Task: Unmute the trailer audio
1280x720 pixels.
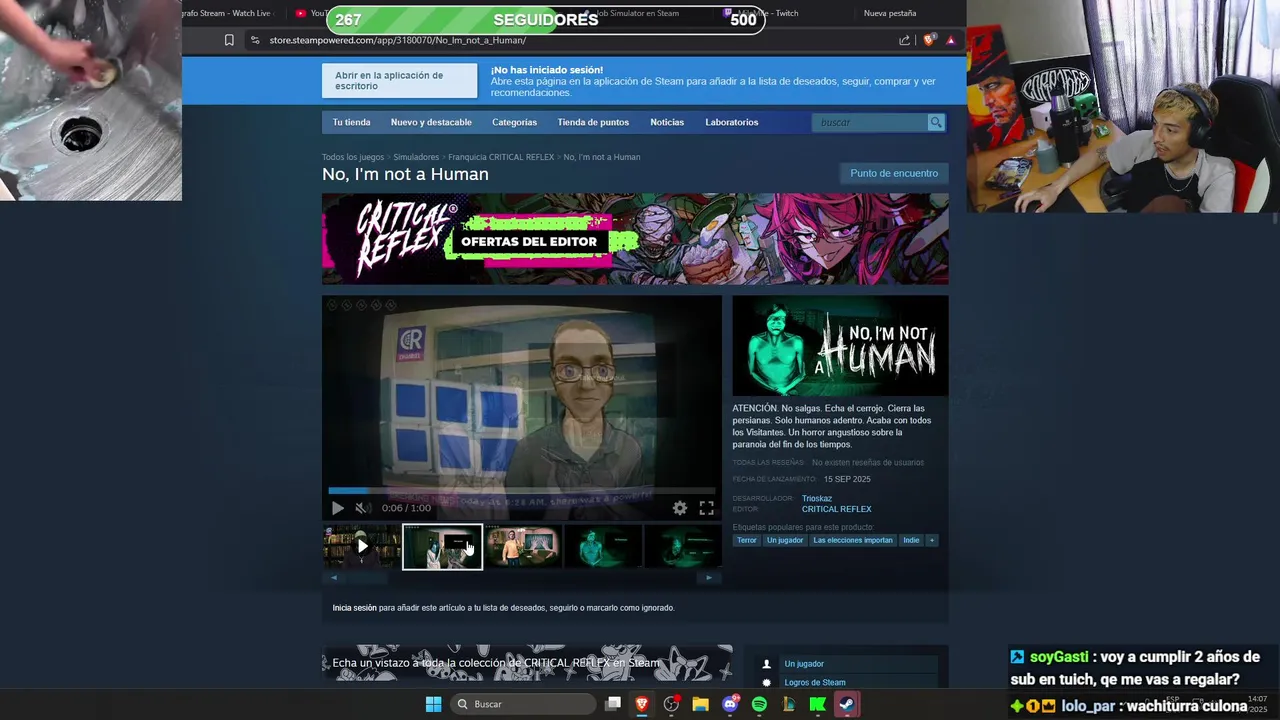Action: 362,508
